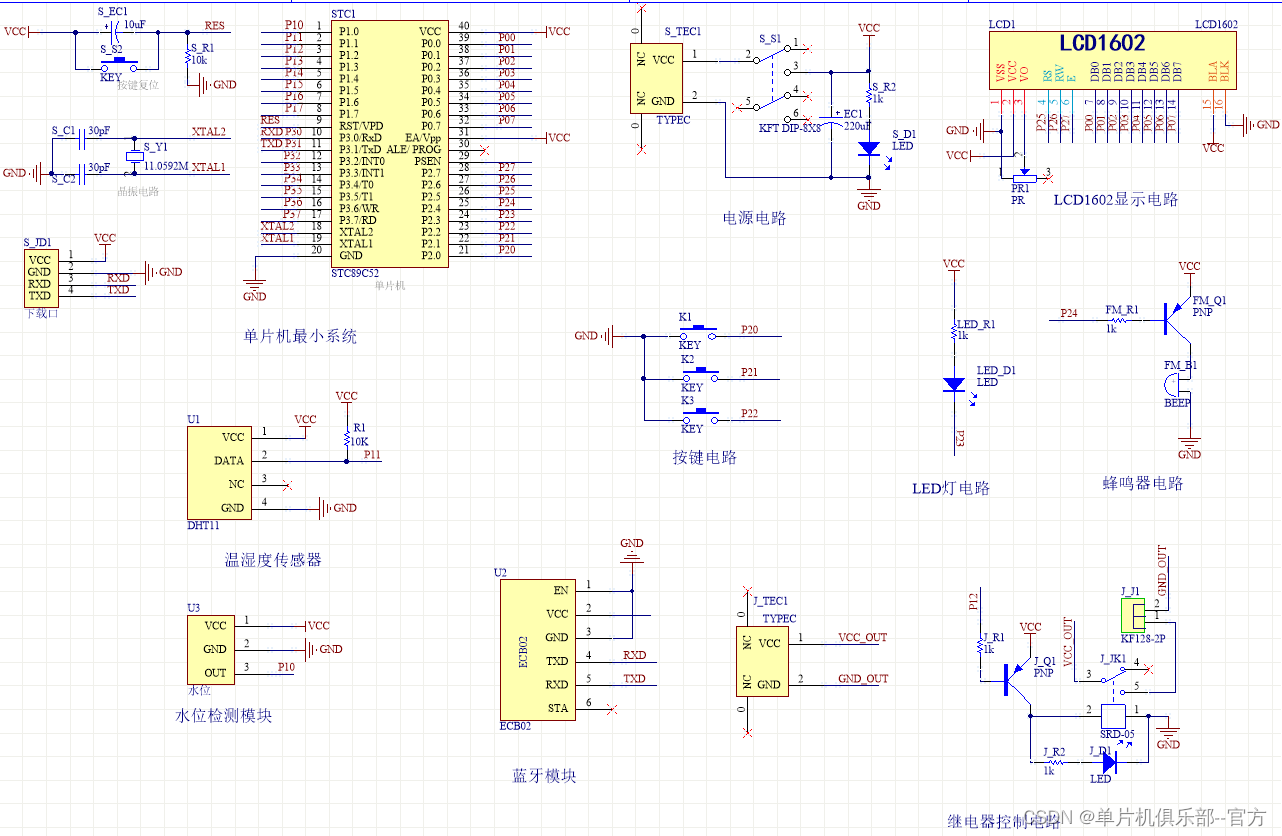The image size is (1282, 836).
Task: Click the S_C2 30pF capacitor
Action: click(x=82, y=172)
